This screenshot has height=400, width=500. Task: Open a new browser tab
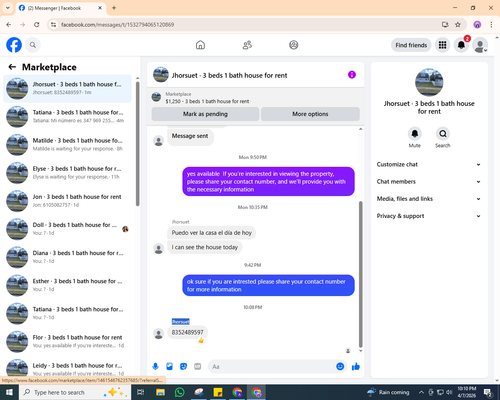coord(114,8)
